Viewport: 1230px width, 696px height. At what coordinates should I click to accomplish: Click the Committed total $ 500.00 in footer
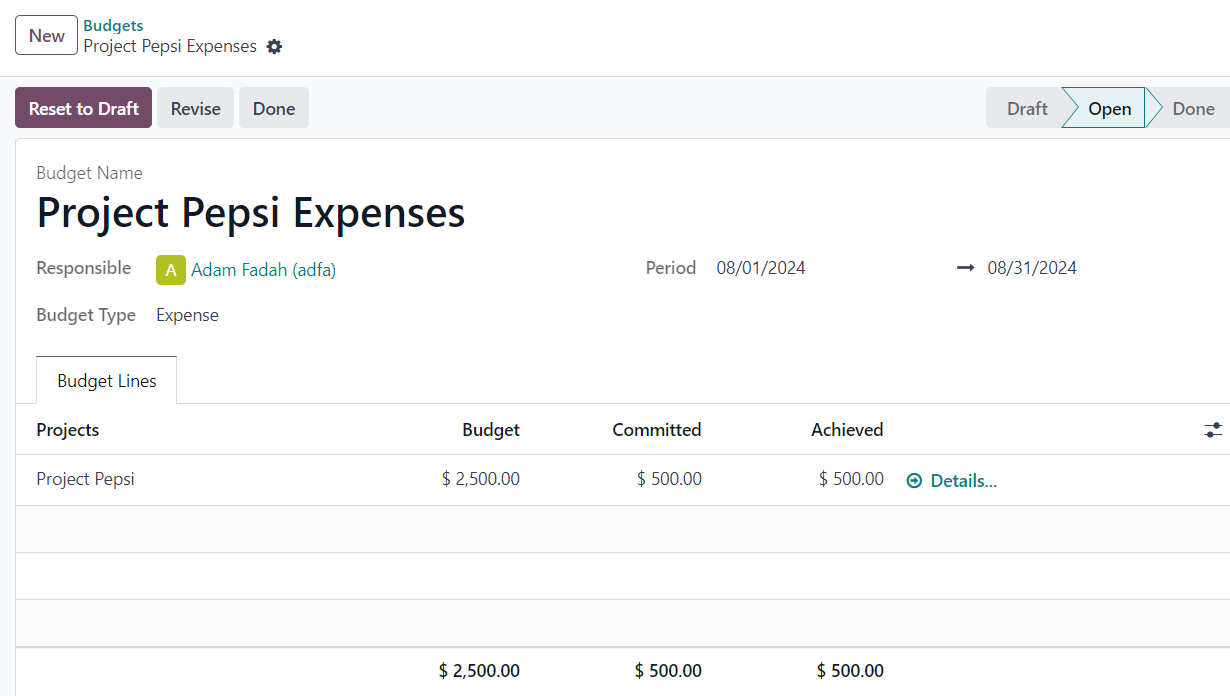tap(668, 671)
